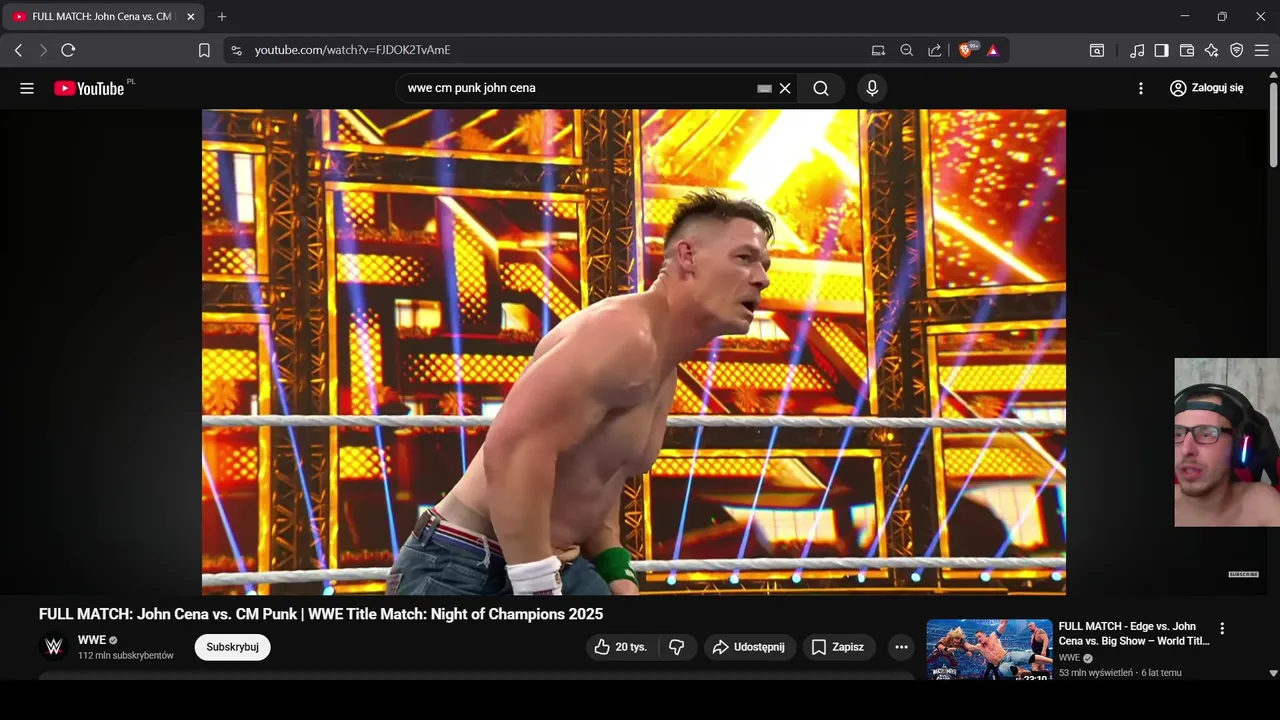Open Brave VPN shield icon

click(x=1237, y=50)
